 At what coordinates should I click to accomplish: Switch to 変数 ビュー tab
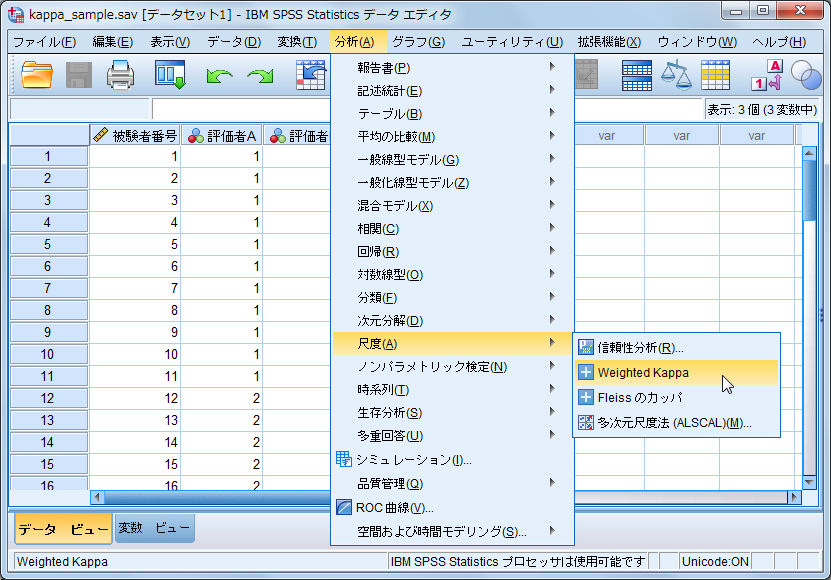click(155, 528)
